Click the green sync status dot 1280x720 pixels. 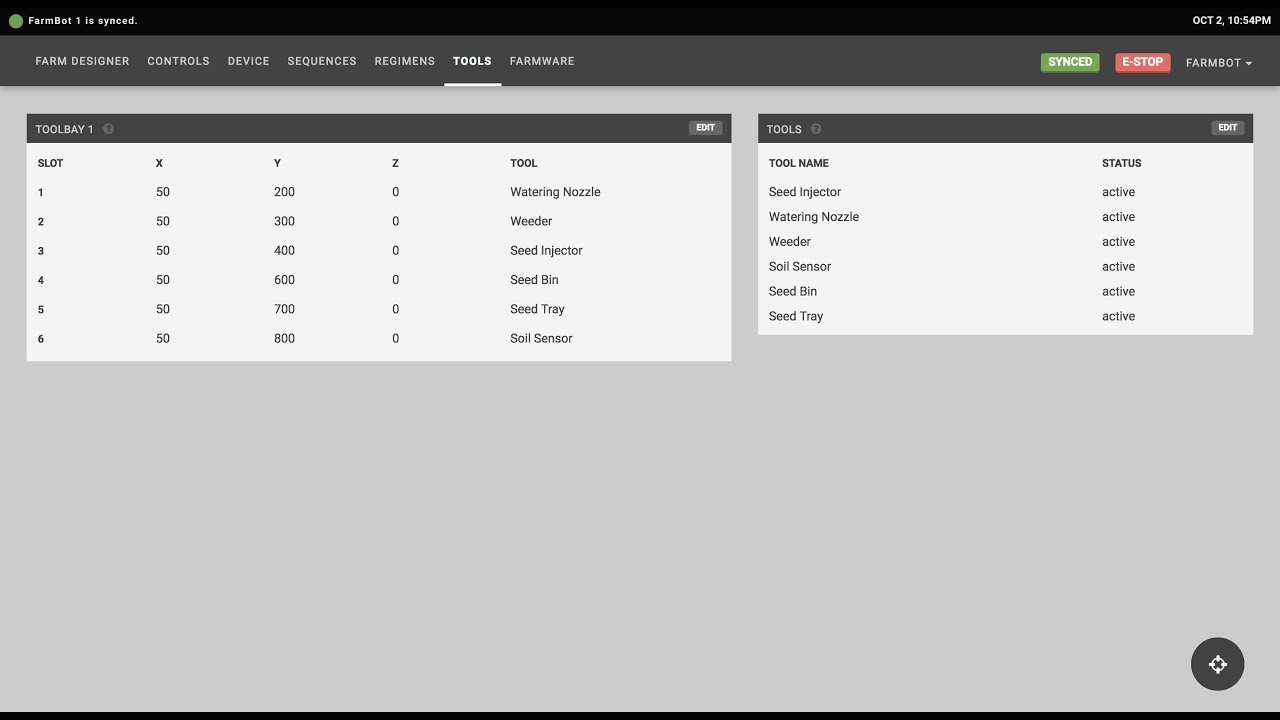coord(16,21)
